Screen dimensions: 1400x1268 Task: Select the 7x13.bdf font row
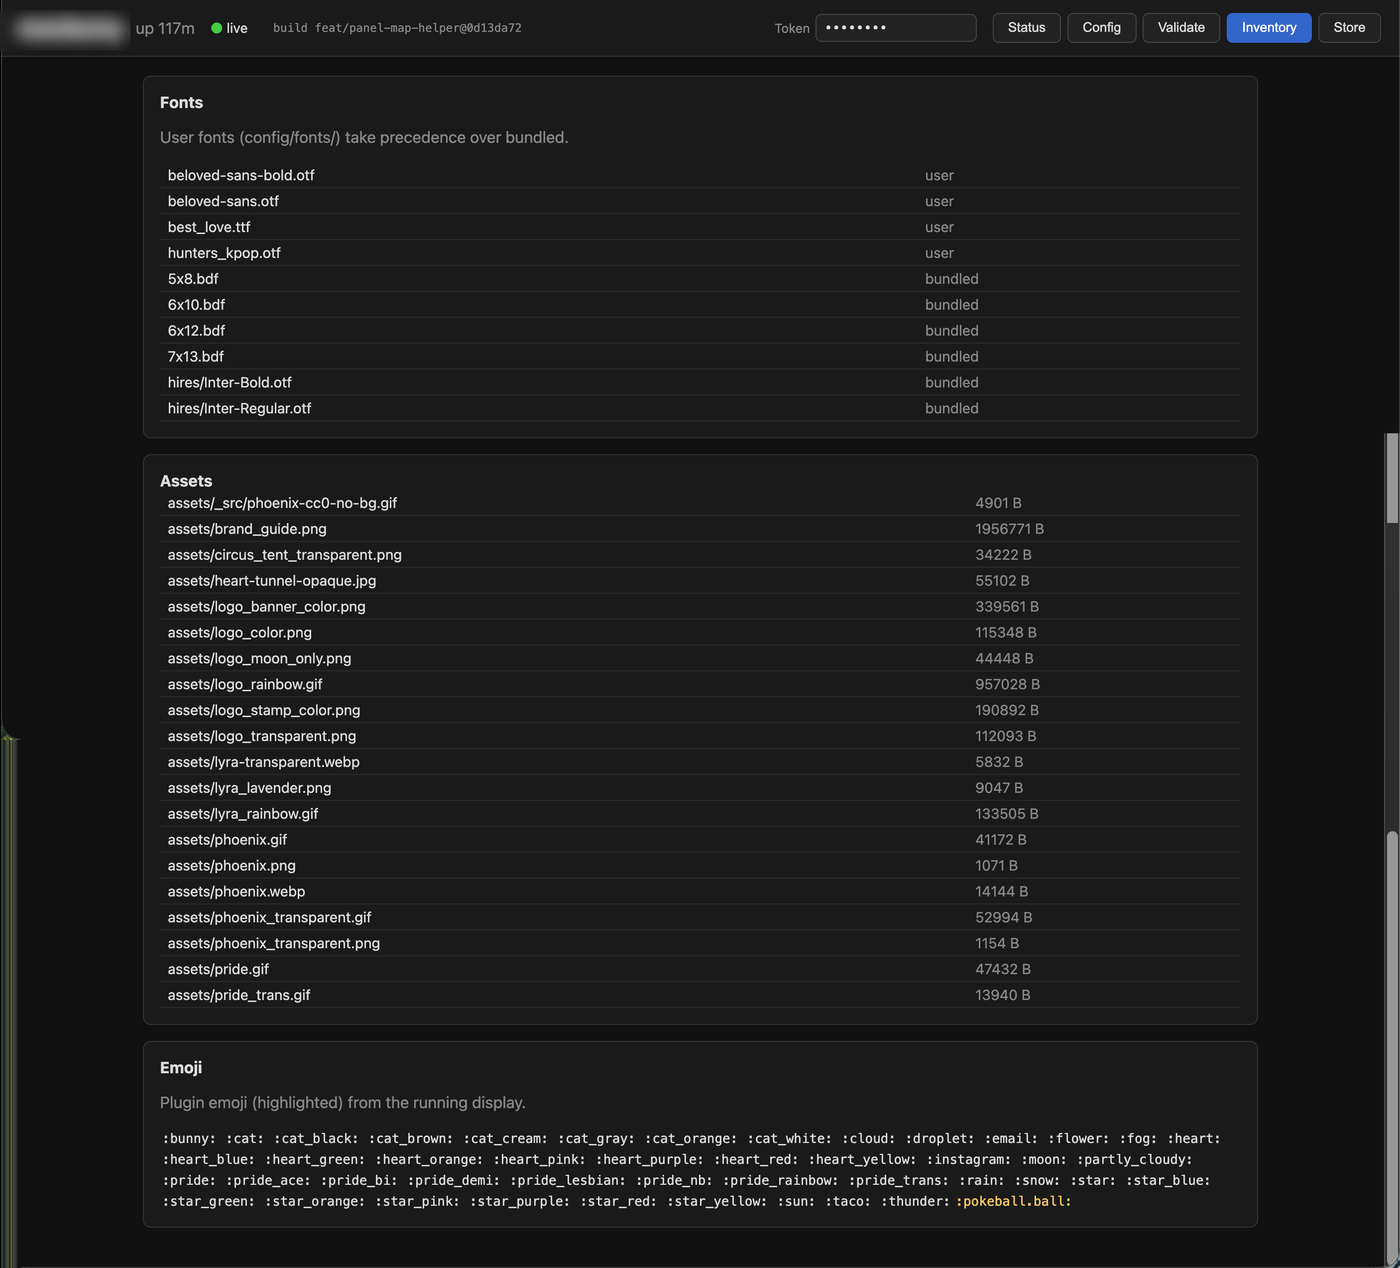[700, 357]
